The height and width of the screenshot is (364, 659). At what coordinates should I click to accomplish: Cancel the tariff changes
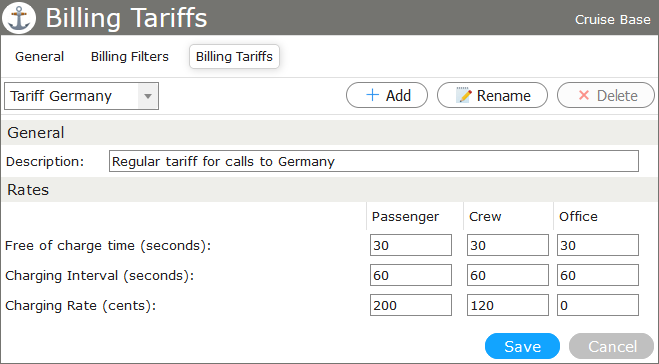(x=612, y=346)
